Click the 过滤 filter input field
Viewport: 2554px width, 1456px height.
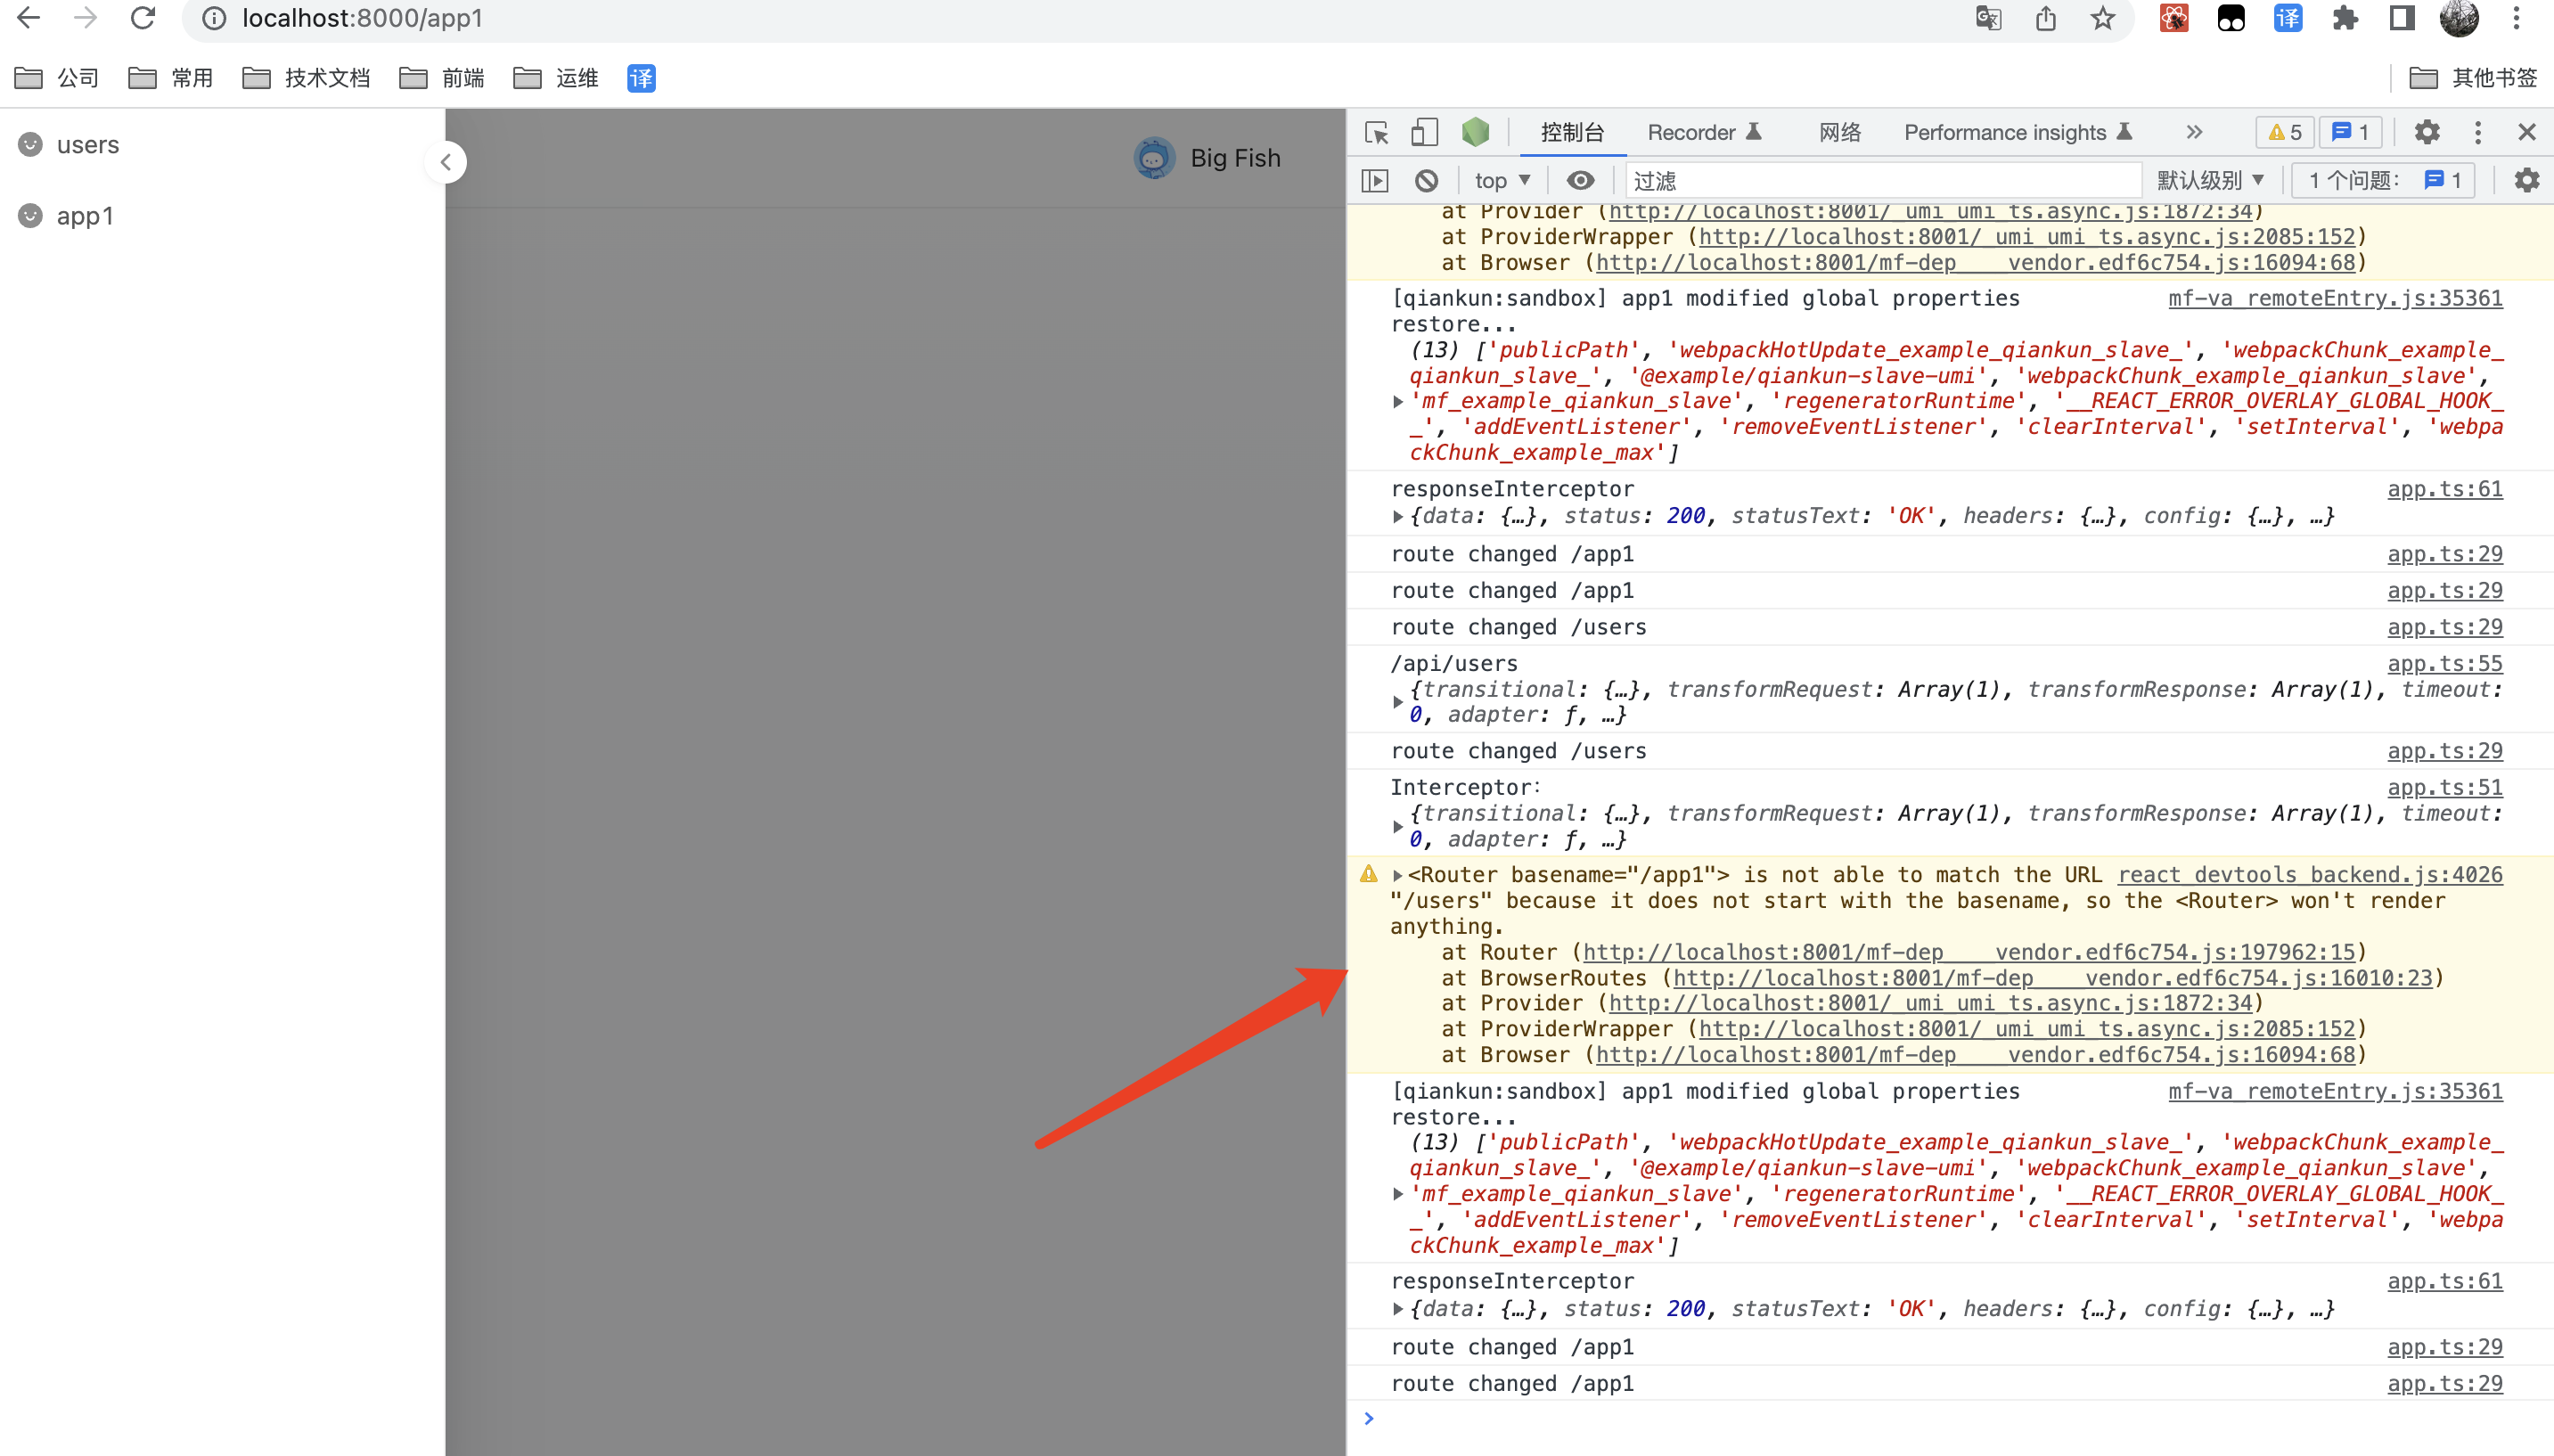point(1880,180)
